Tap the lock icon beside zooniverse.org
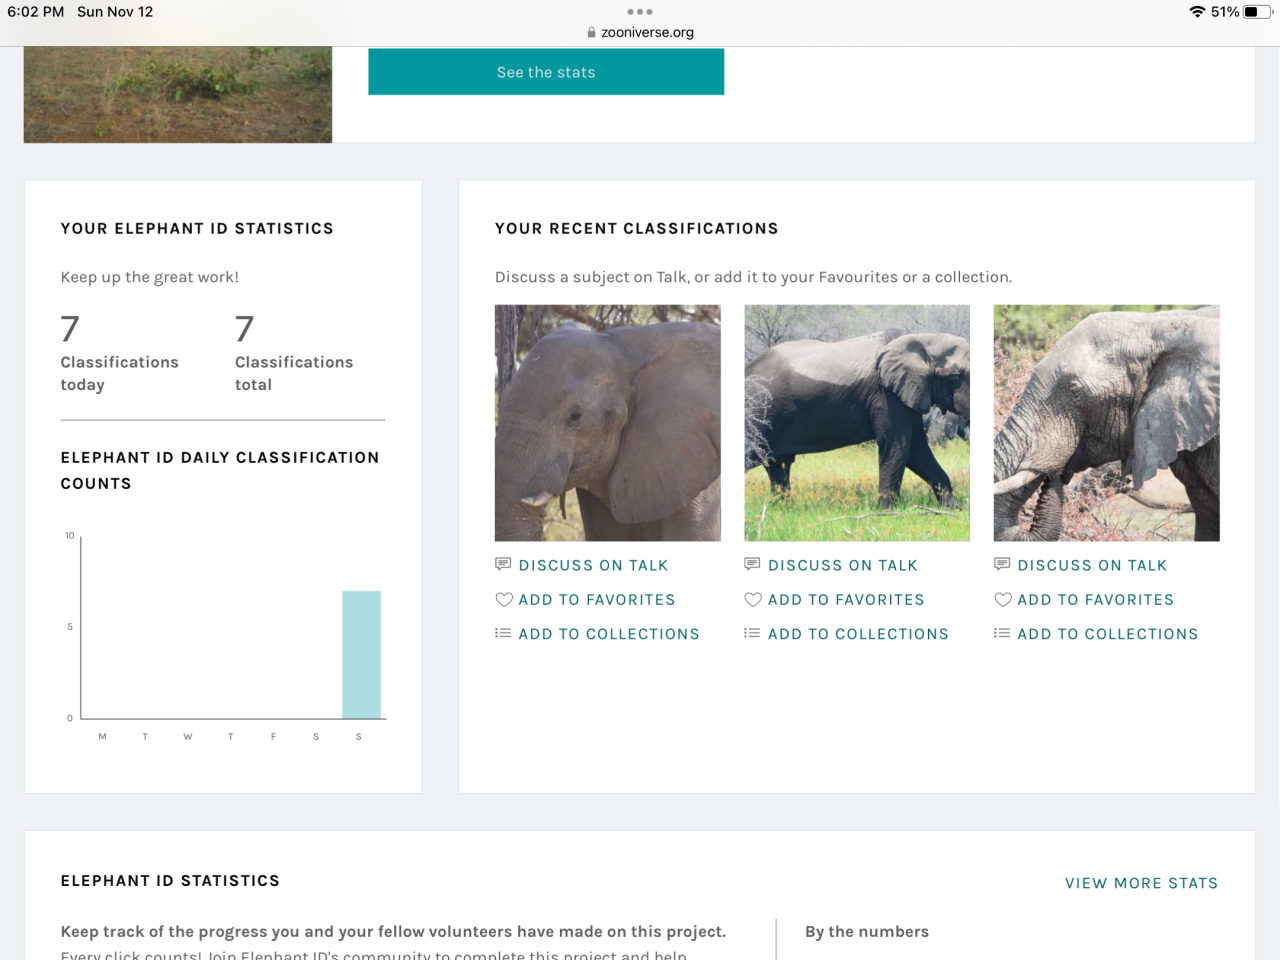 click(592, 32)
